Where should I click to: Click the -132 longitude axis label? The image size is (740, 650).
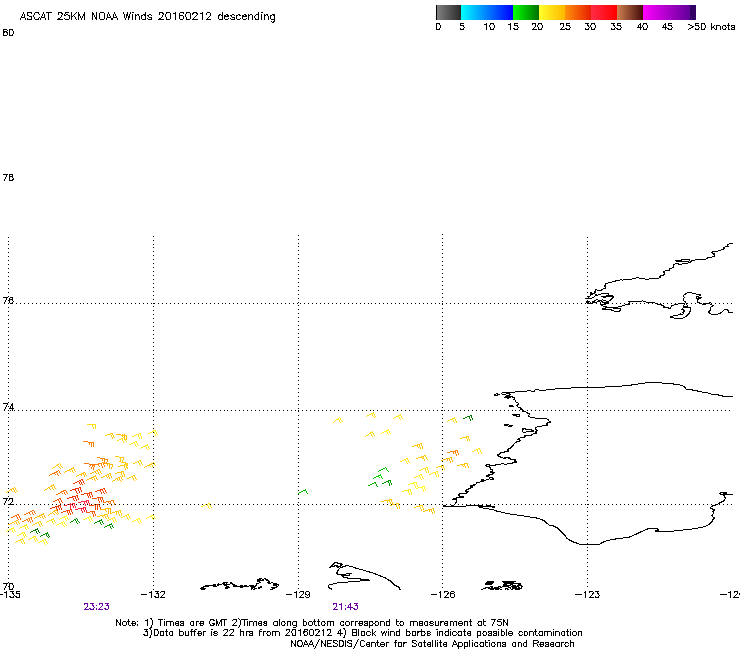point(153,594)
